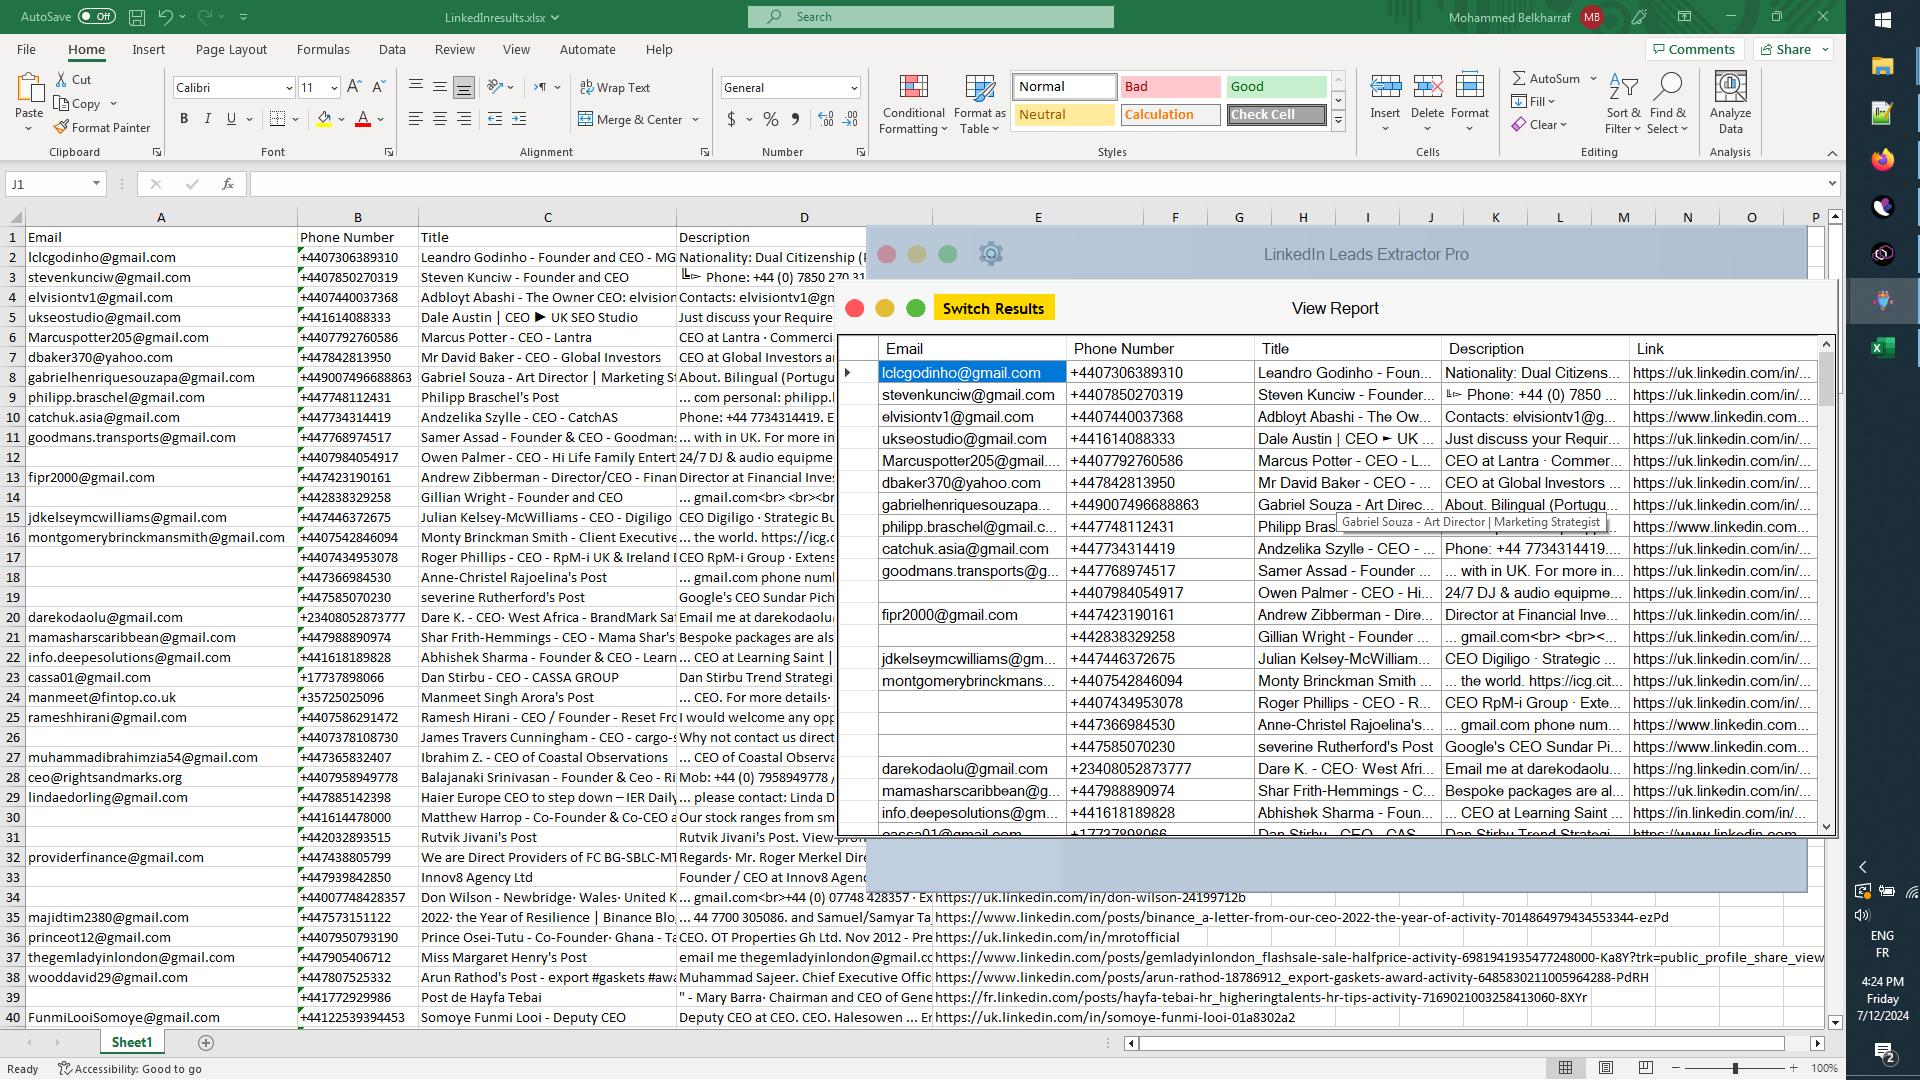This screenshot has width=1920, height=1080.
Task: Click Increase Decimal icon
Action: pyautogui.click(x=826, y=119)
